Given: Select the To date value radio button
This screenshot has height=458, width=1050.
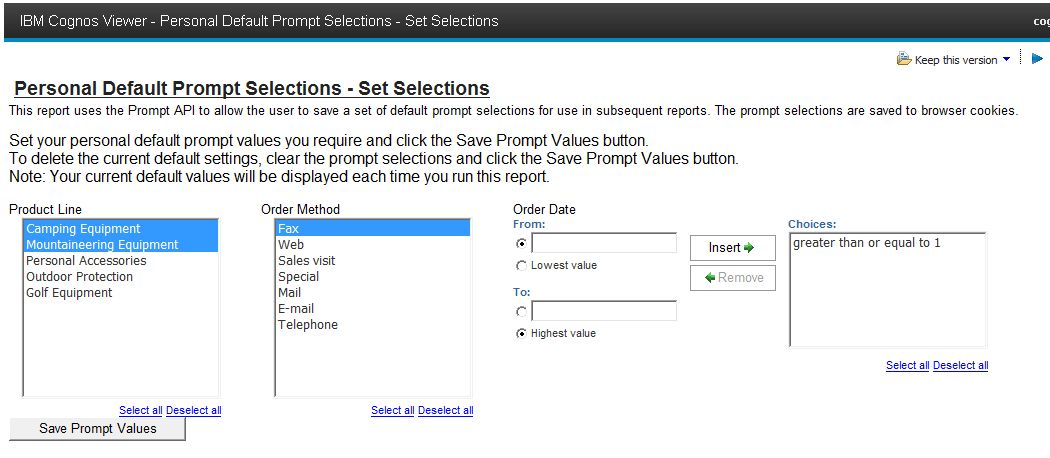Looking at the screenshot, I should click(x=521, y=311).
